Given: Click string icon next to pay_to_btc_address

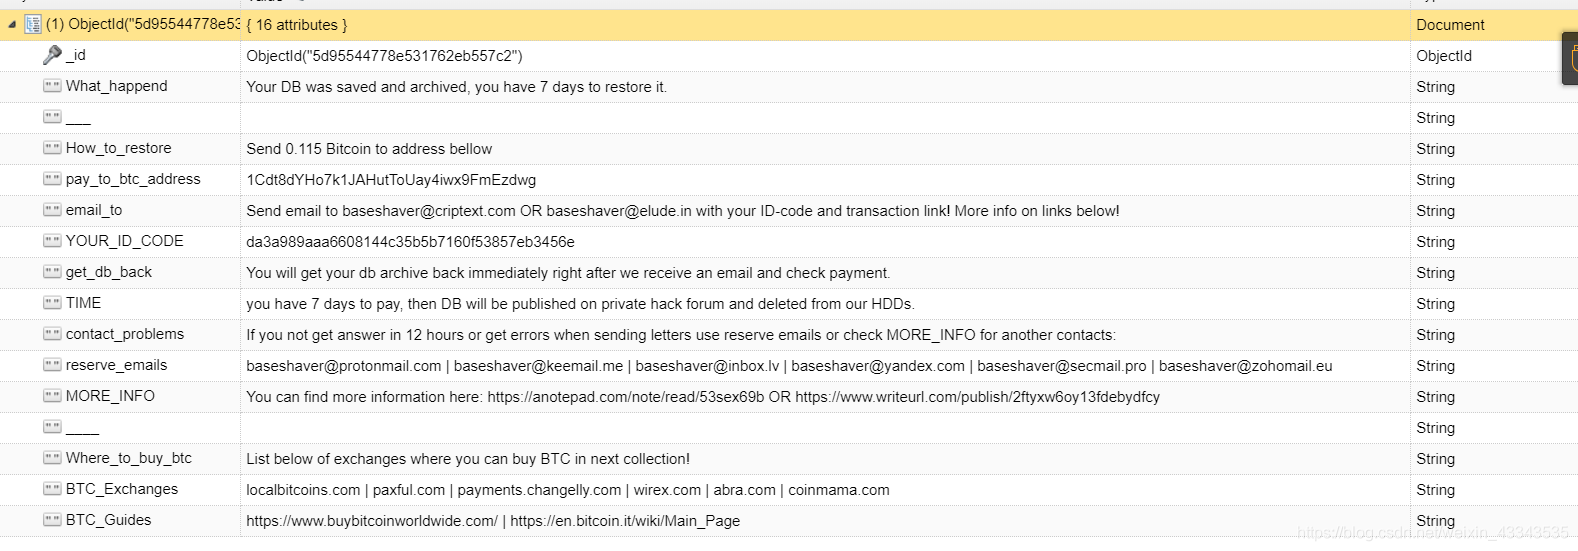Looking at the screenshot, I should tap(52, 179).
